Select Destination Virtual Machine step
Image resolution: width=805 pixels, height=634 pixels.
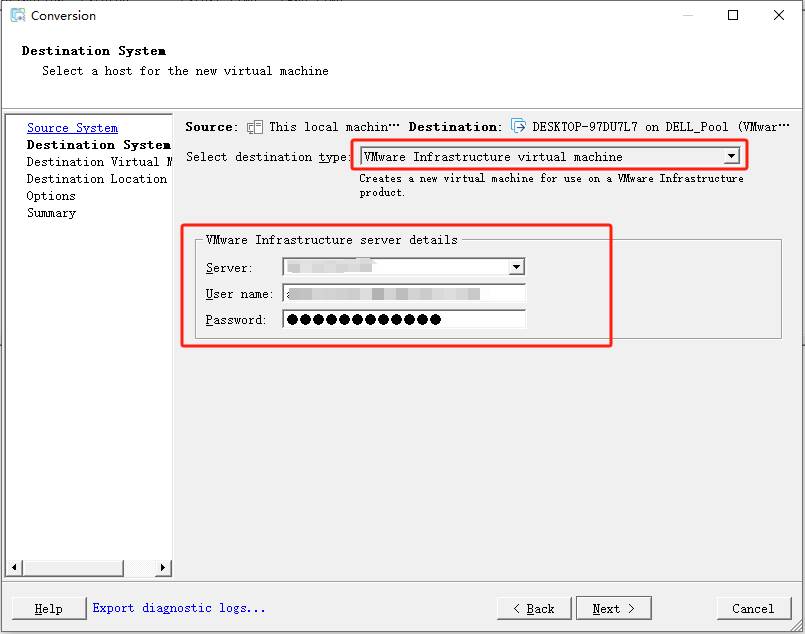(x=100, y=162)
